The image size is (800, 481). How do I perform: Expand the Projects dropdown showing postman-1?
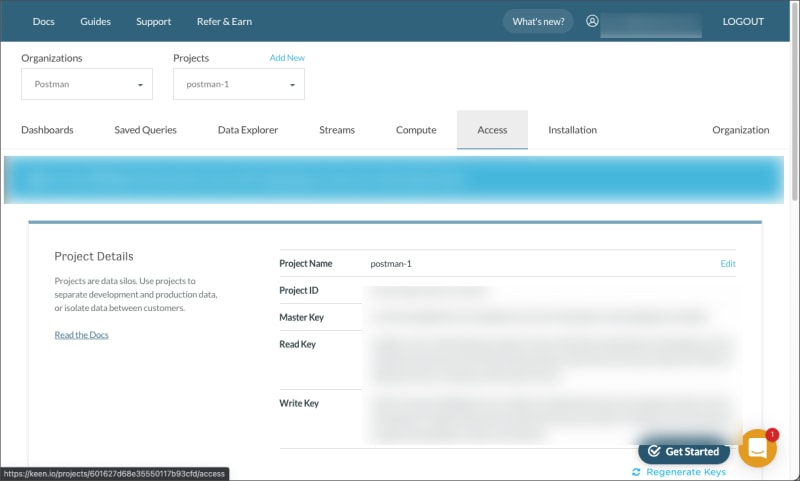(x=239, y=84)
